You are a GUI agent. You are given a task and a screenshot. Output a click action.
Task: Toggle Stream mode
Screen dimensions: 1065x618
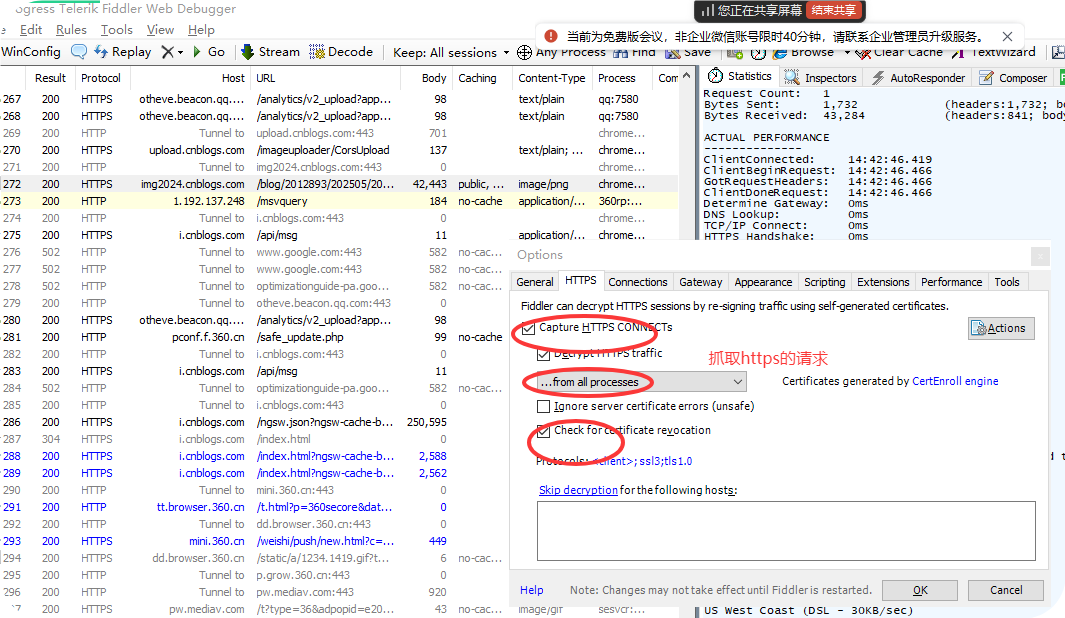tap(270, 52)
